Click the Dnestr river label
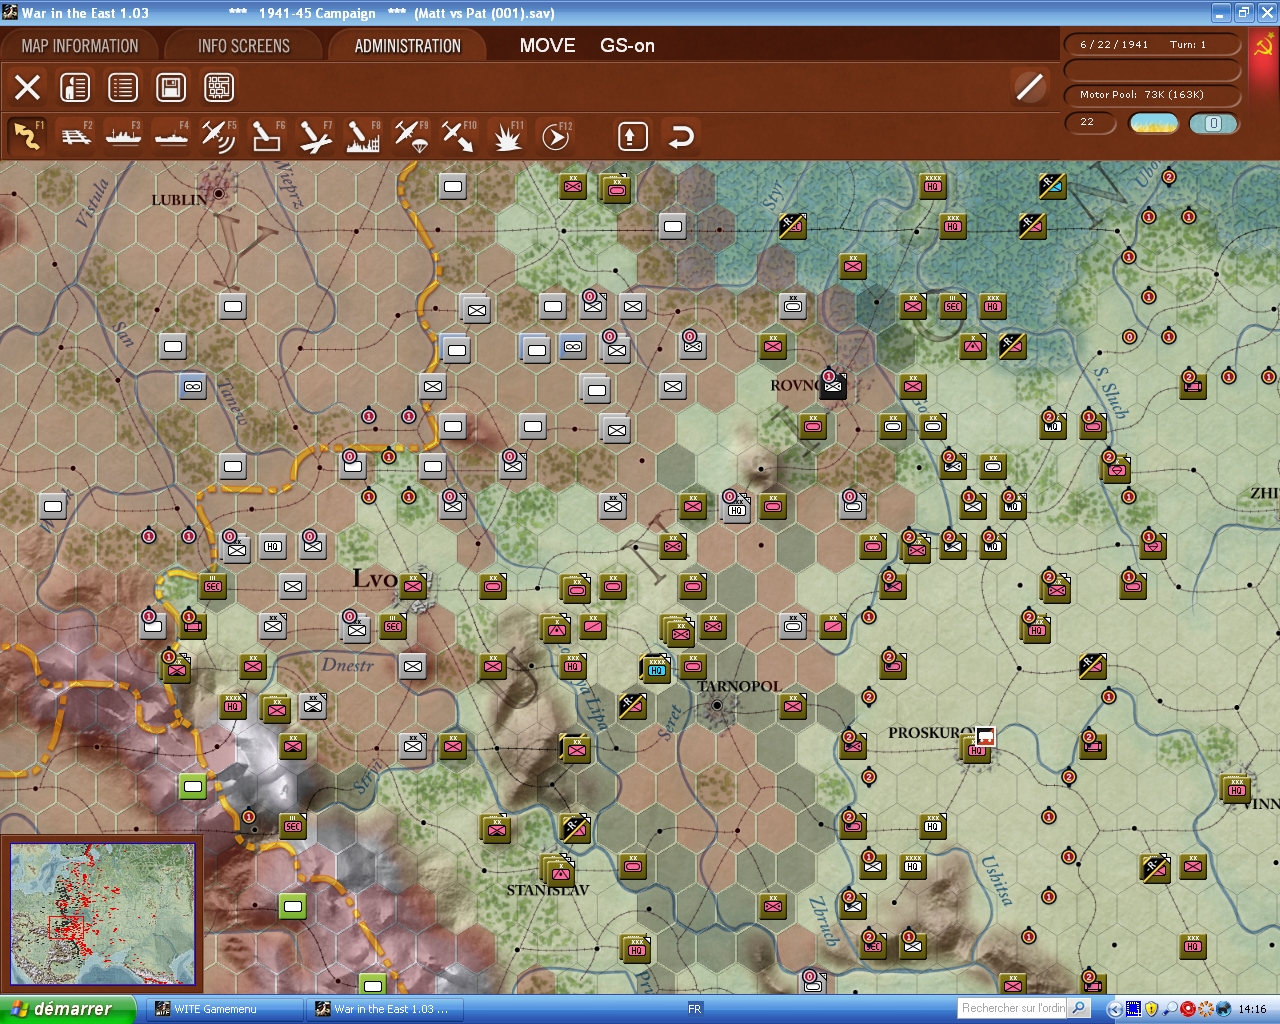 pyautogui.click(x=348, y=665)
